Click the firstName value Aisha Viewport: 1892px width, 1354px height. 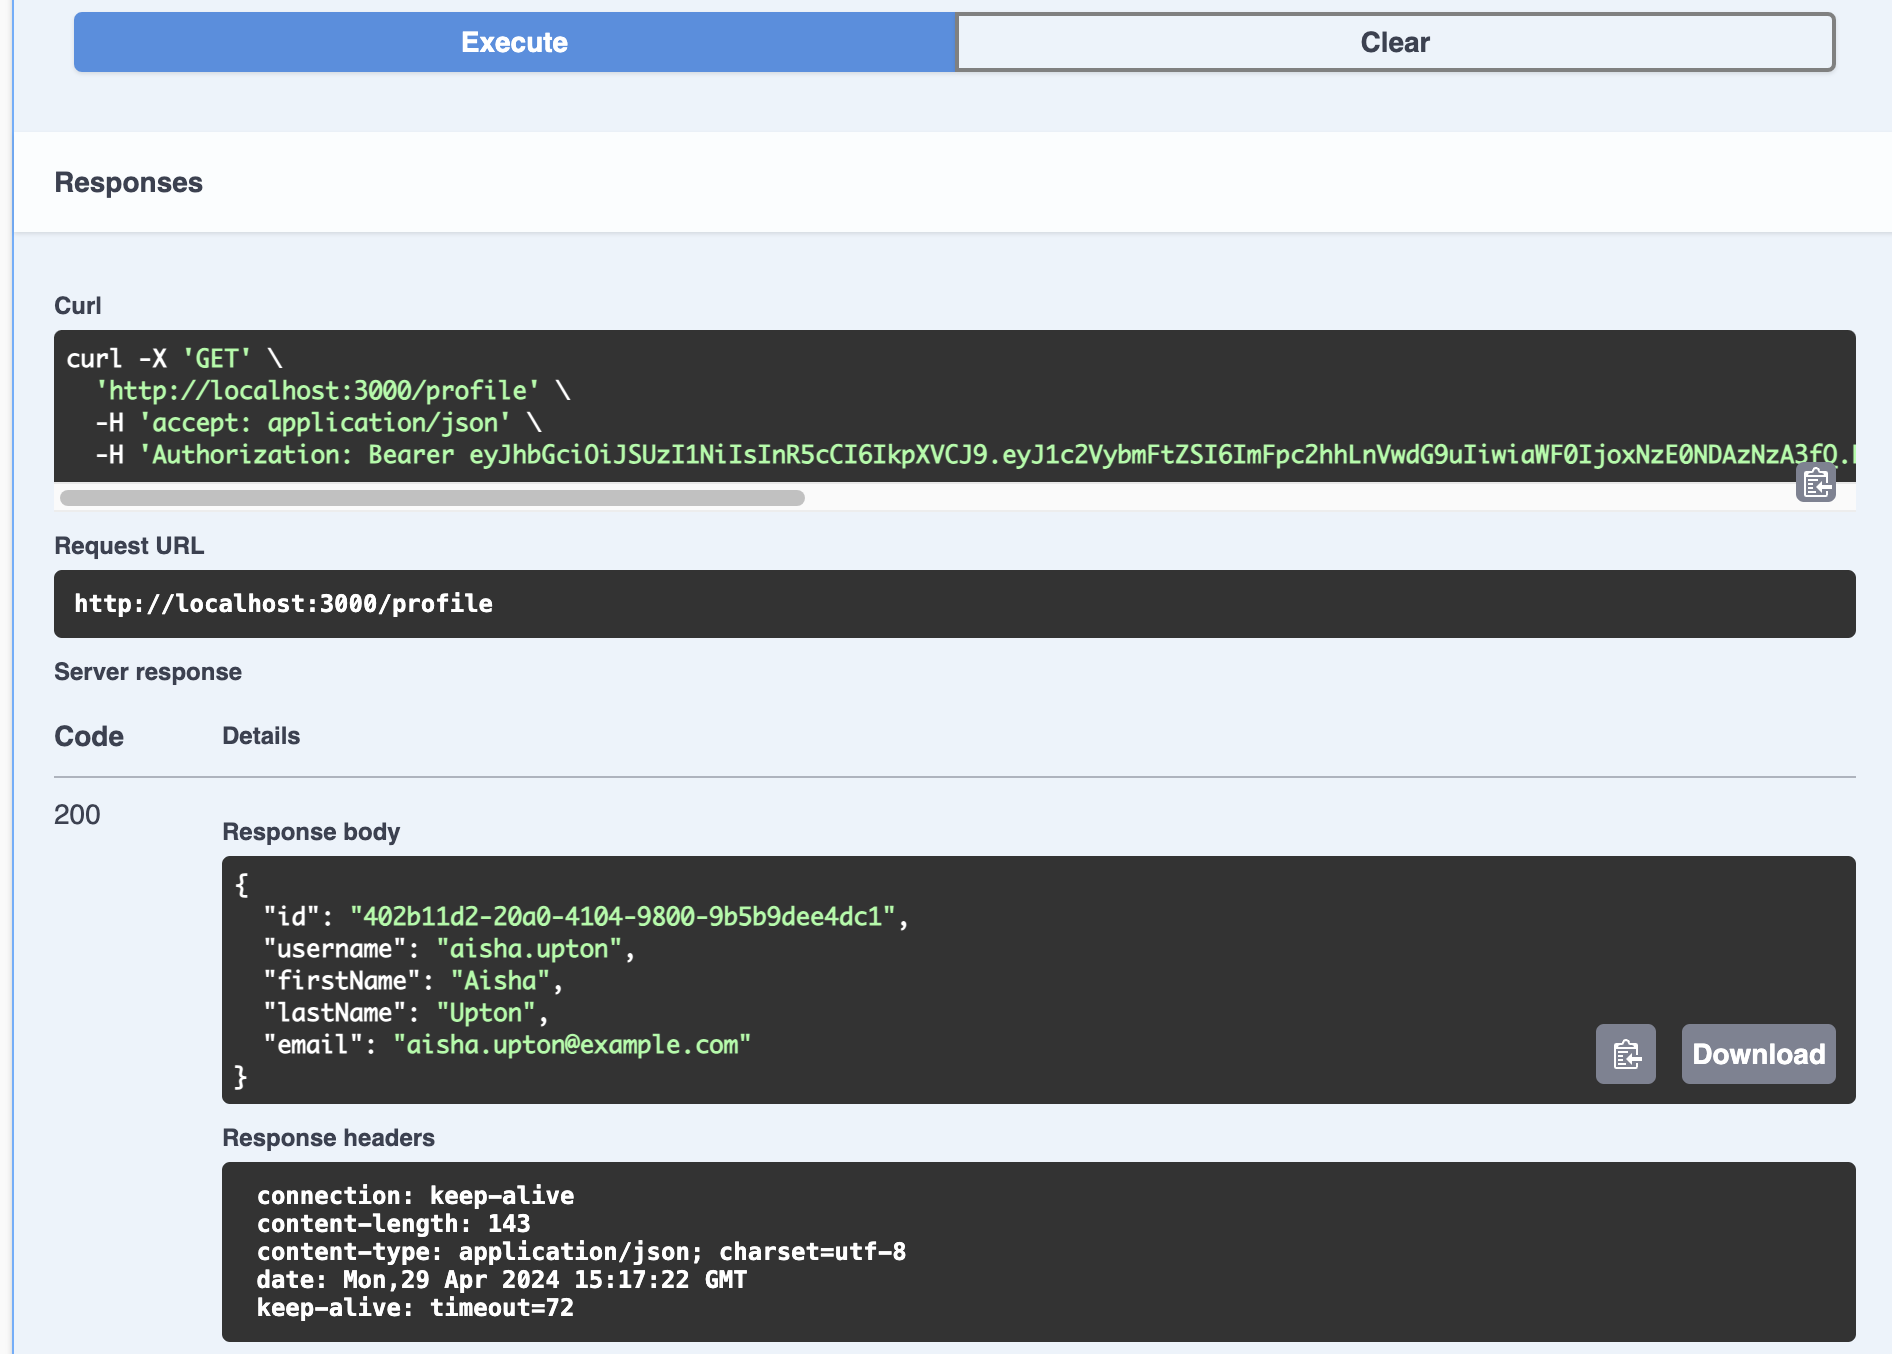pos(500,981)
